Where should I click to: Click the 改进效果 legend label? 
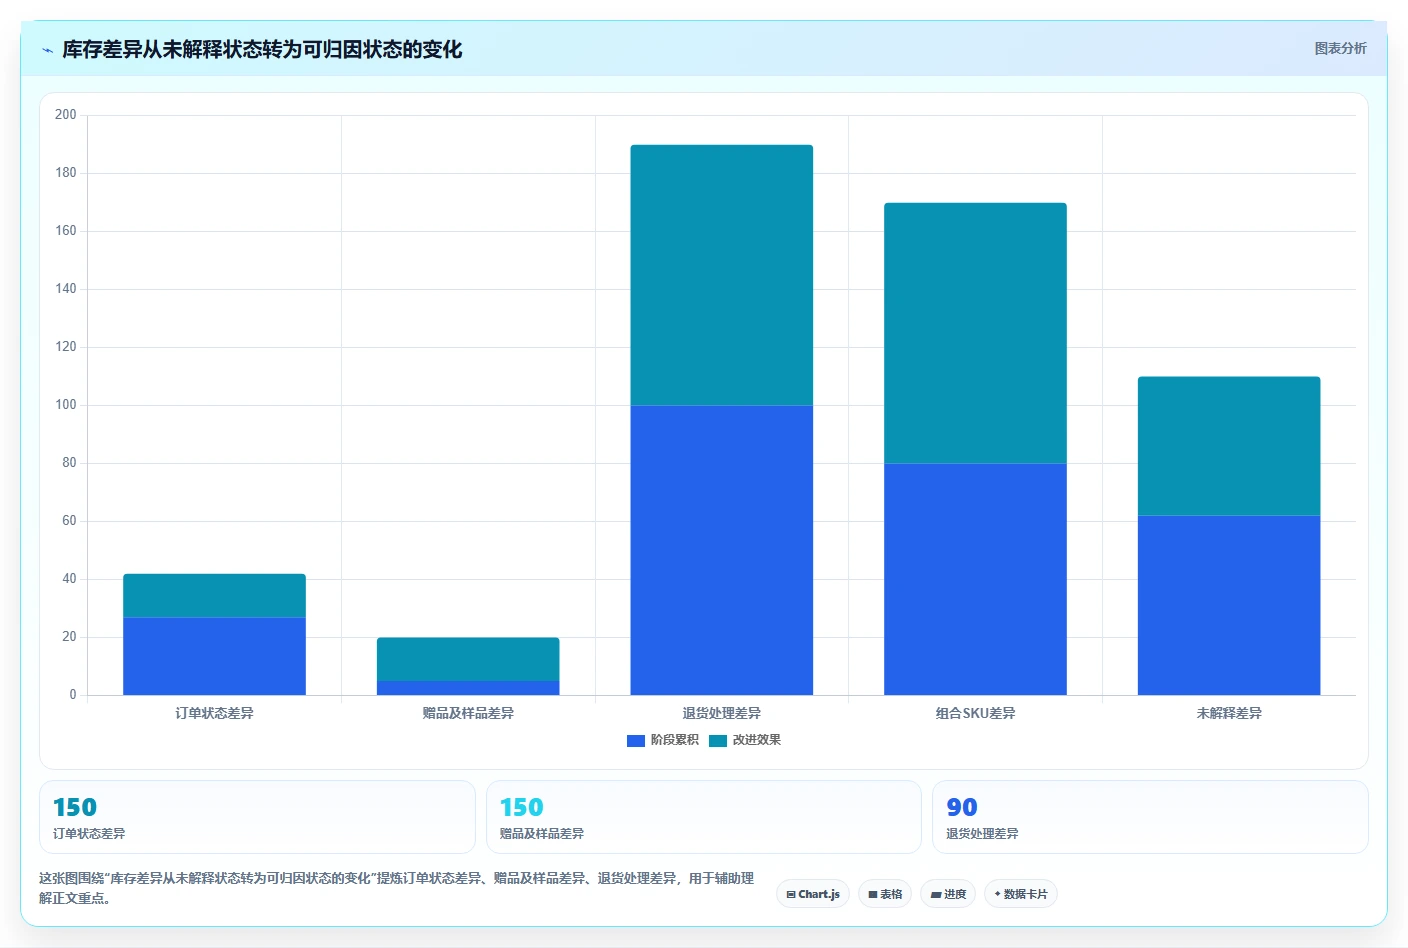tap(756, 740)
